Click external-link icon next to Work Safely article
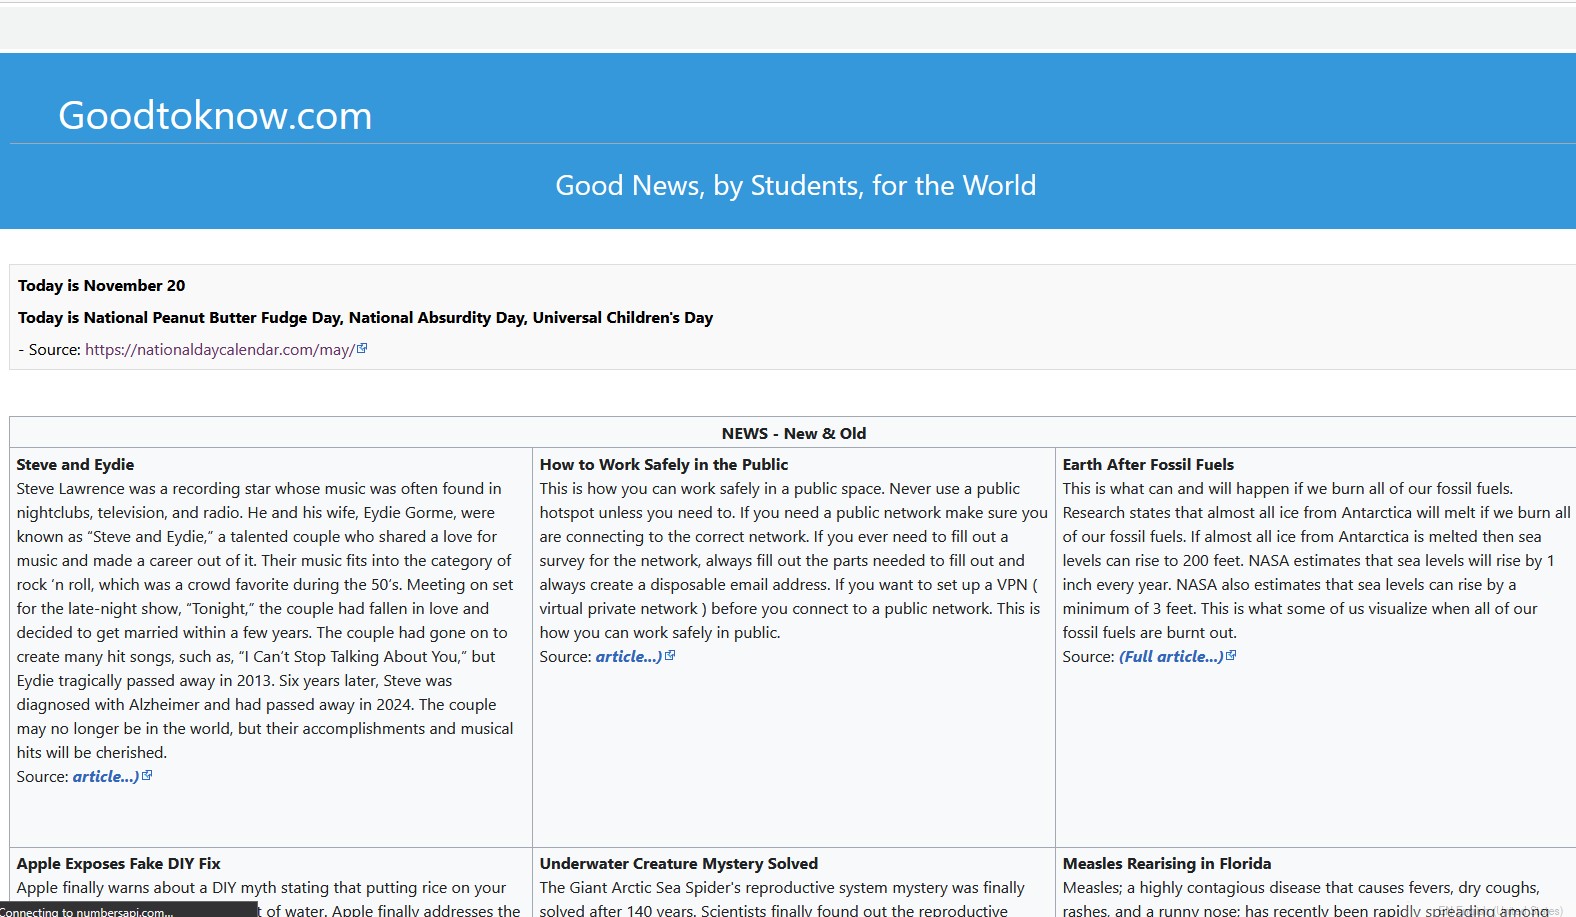The image size is (1576, 917). (x=670, y=656)
